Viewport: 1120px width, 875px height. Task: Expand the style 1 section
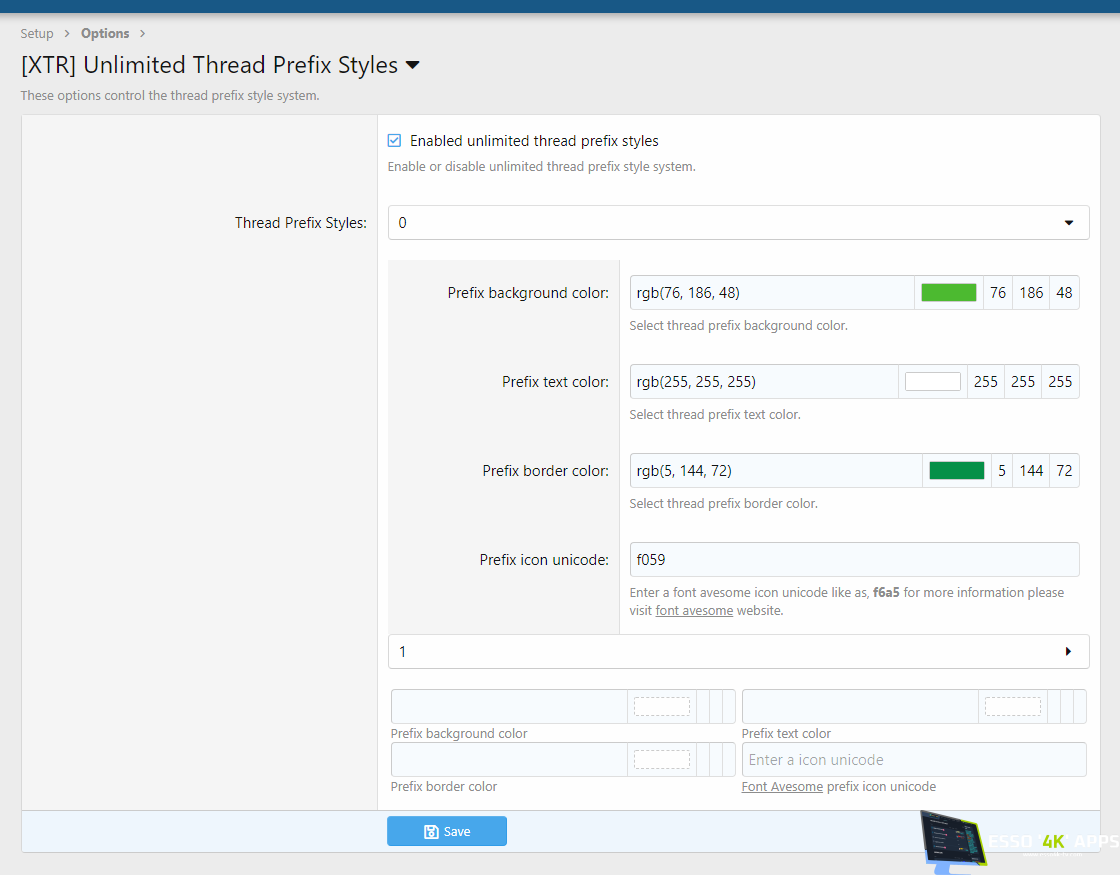pyautogui.click(x=1068, y=652)
